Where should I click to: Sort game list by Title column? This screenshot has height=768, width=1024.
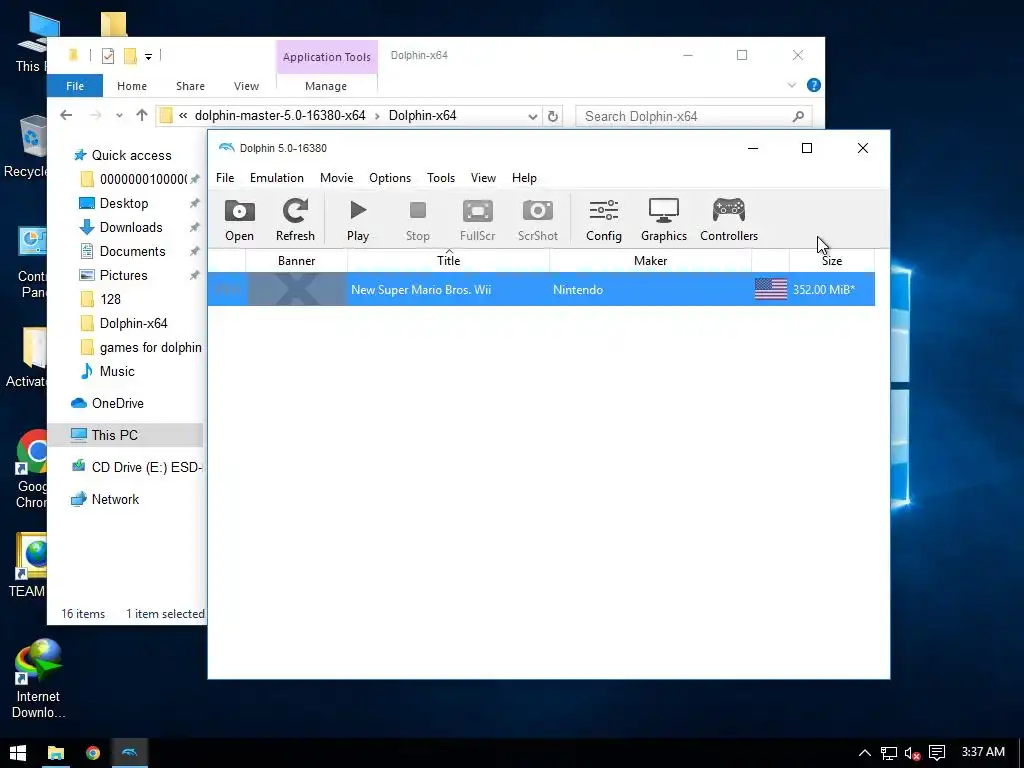449,261
